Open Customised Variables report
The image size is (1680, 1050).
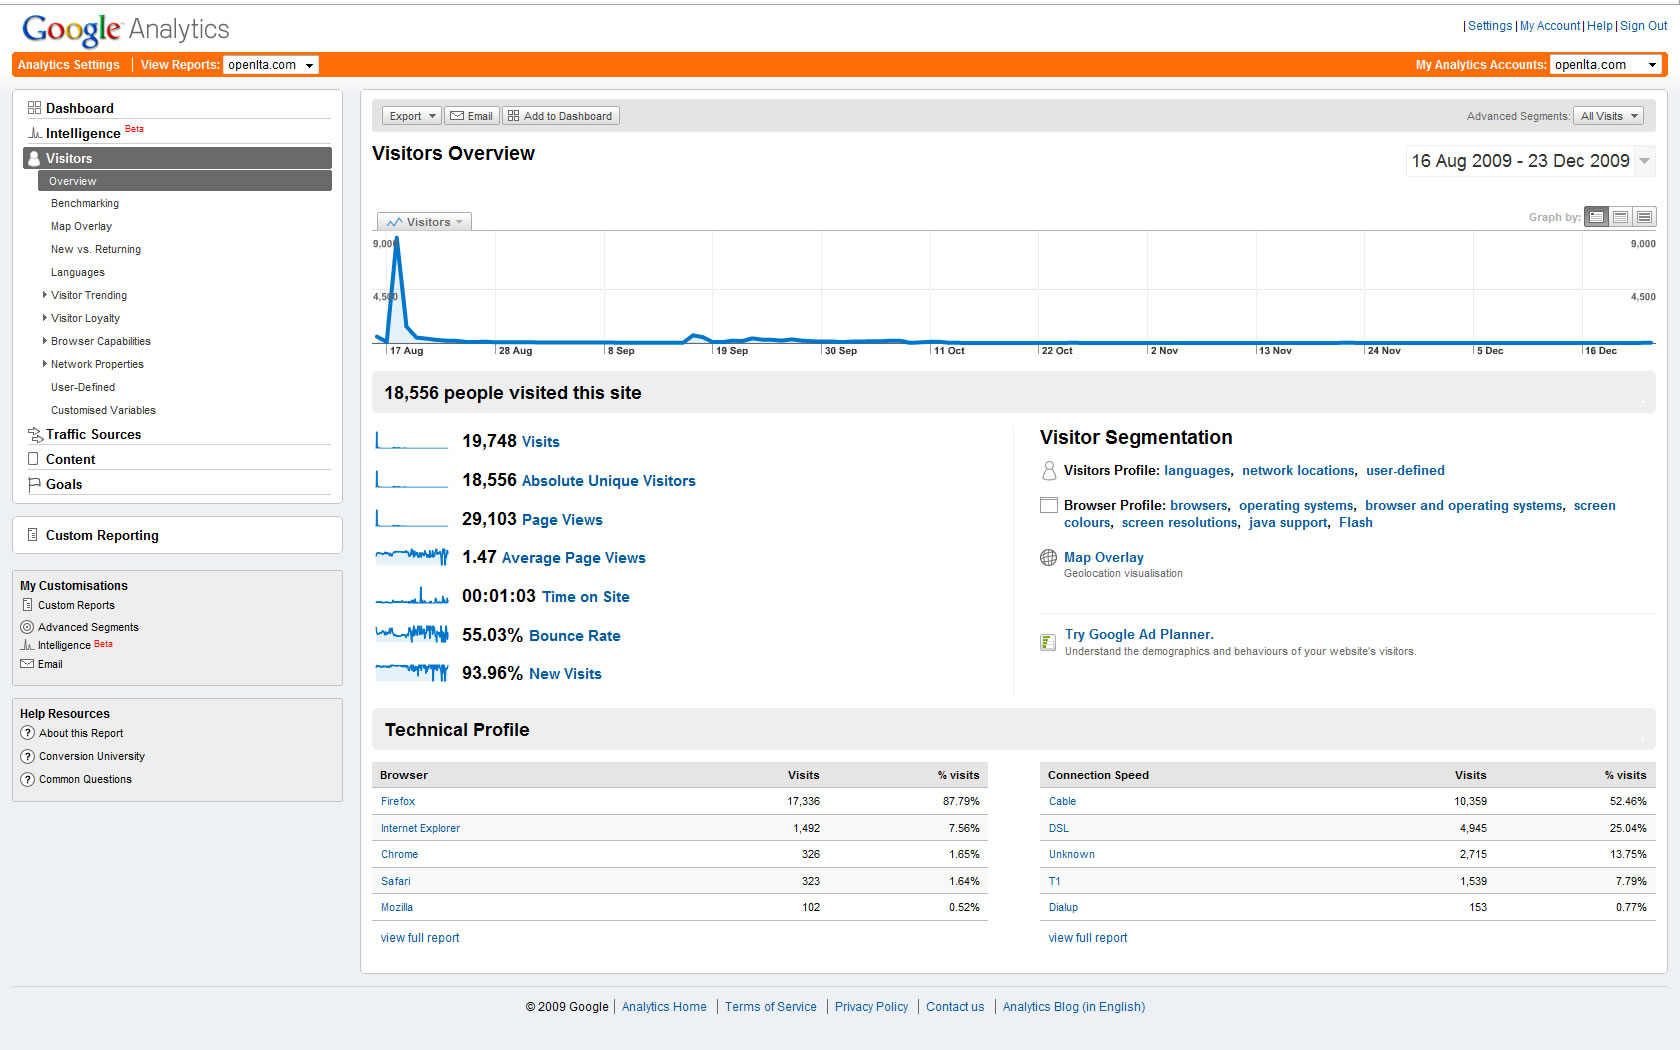point(103,410)
